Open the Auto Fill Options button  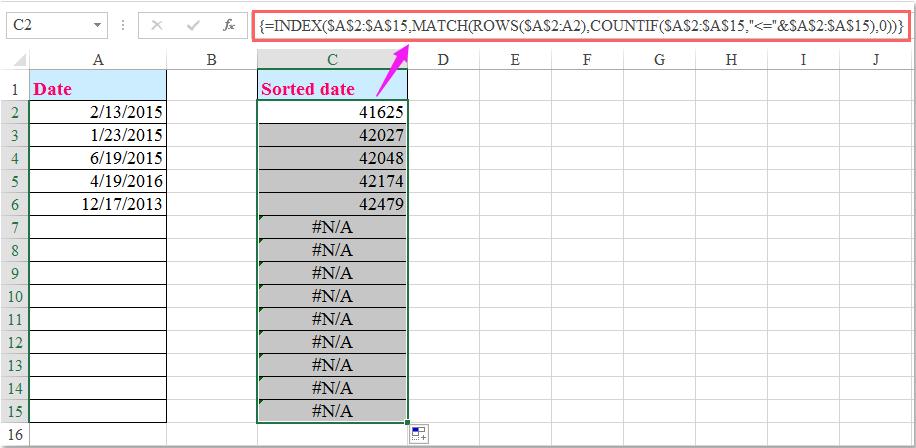[419, 433]
